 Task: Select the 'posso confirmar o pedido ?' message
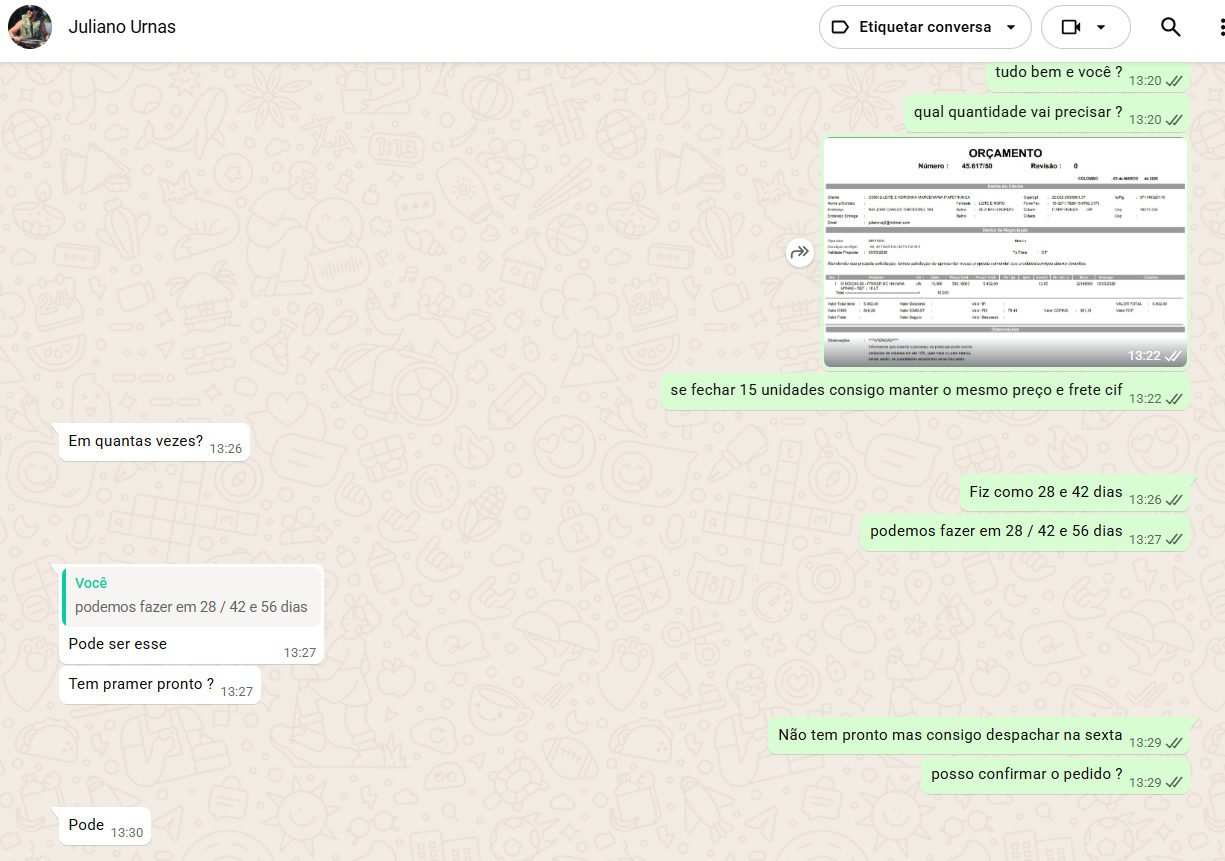(x=1026, y=774)
